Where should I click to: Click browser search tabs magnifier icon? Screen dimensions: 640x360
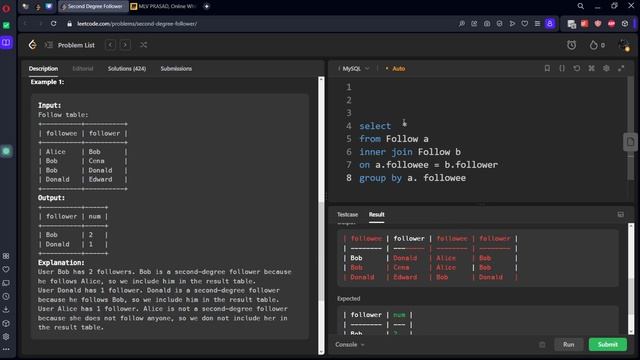580,6
